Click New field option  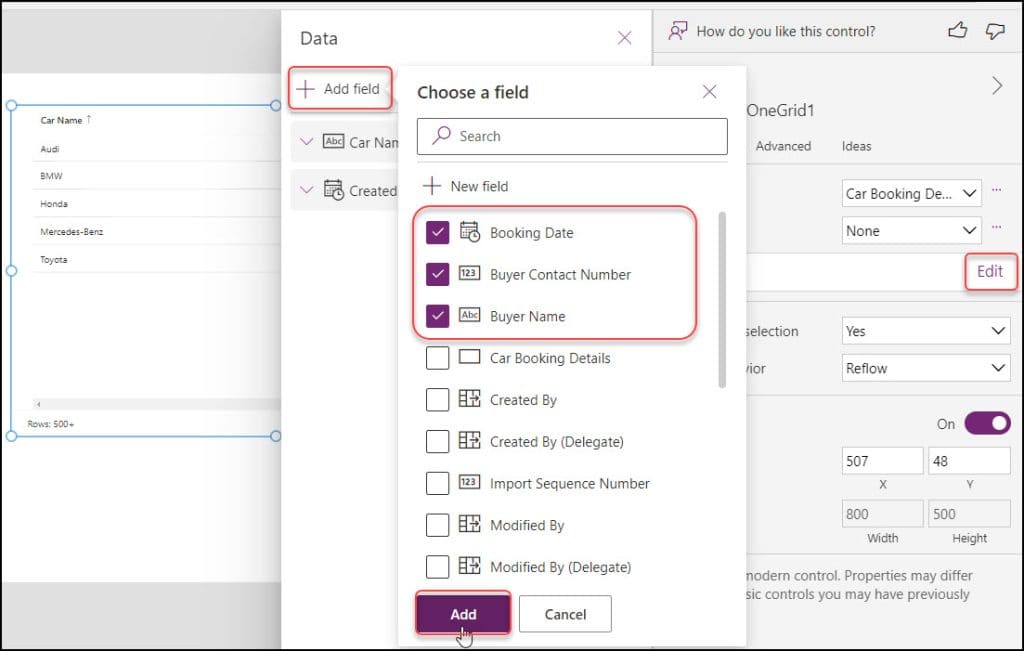(465, 186)
